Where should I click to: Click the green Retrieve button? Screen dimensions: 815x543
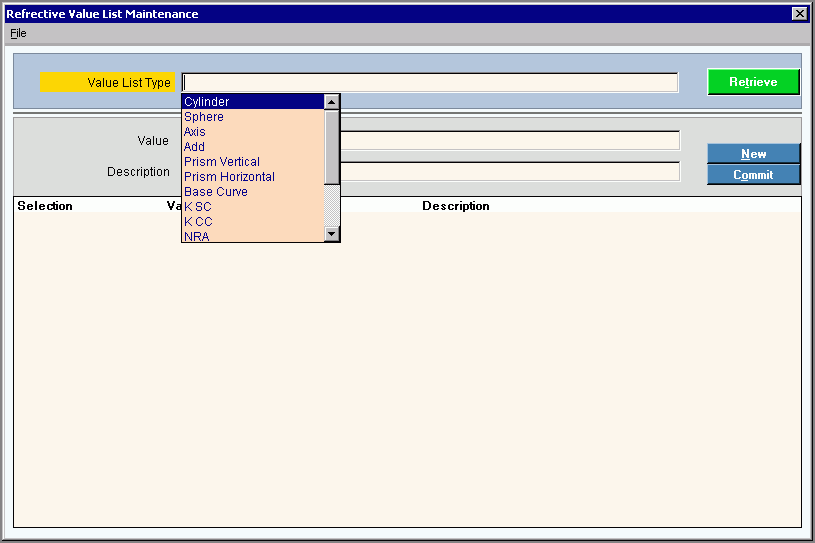tap(753, 82)
